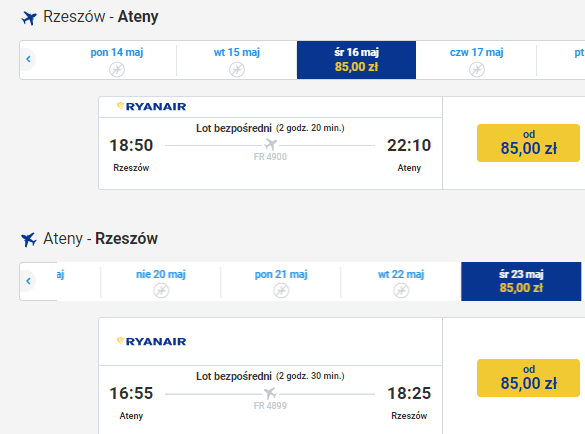Choose outbound fare od 85,00 zł for FR 4900

528,143
